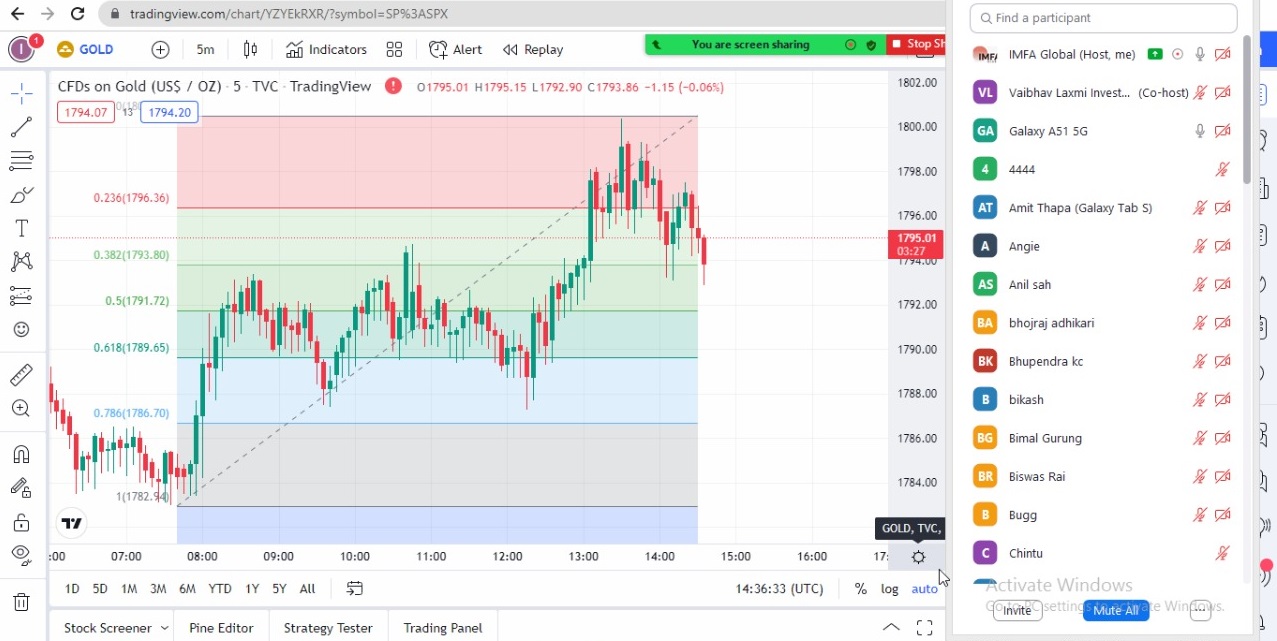Open the Strategy Tester tab
This screenshot has height=641, width=1277.
[x=328, y=628]
